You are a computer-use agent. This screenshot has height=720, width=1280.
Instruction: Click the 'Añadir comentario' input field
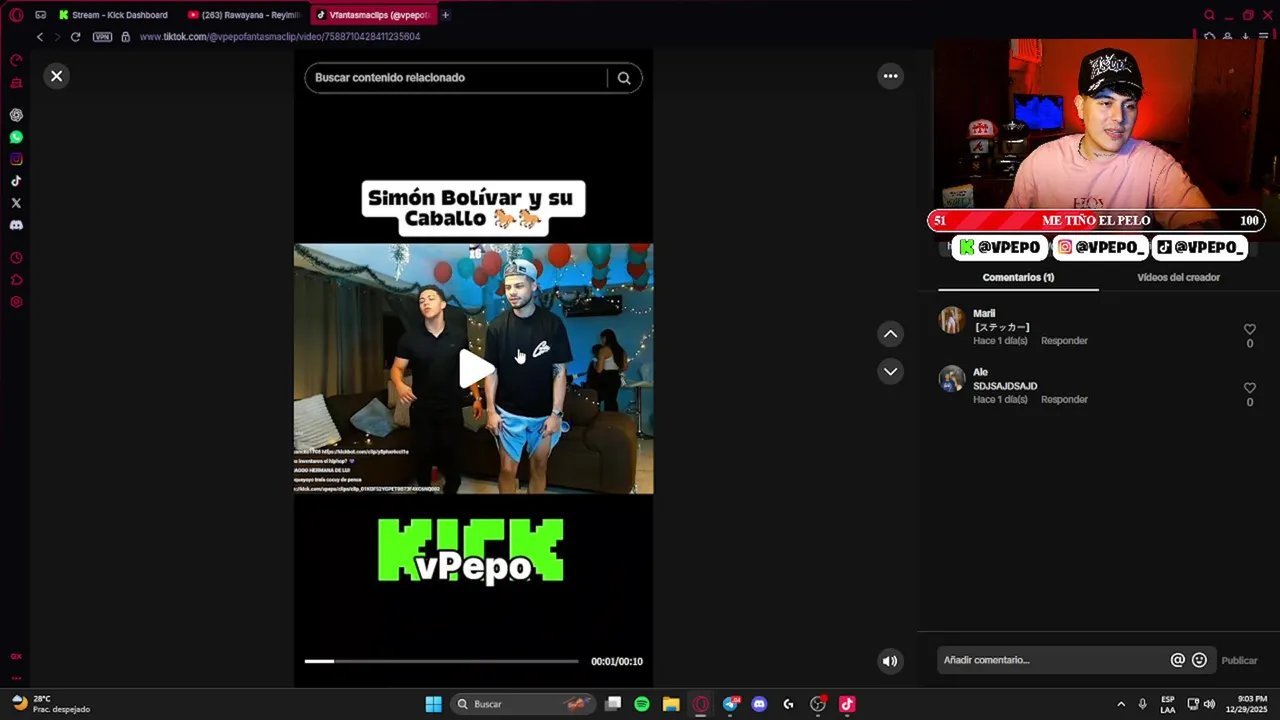[1054, 660]
